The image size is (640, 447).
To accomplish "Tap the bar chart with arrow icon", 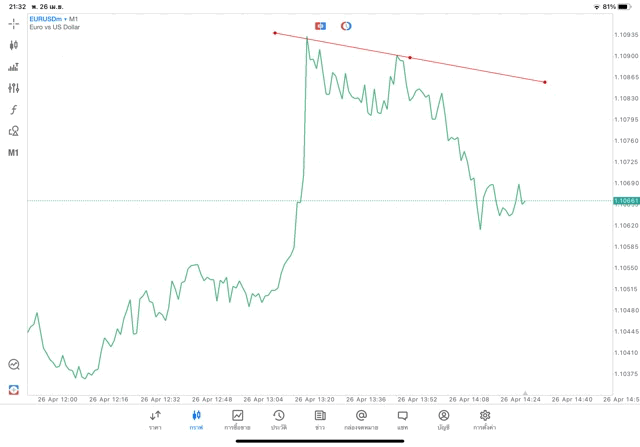I will tap(13, 67).
